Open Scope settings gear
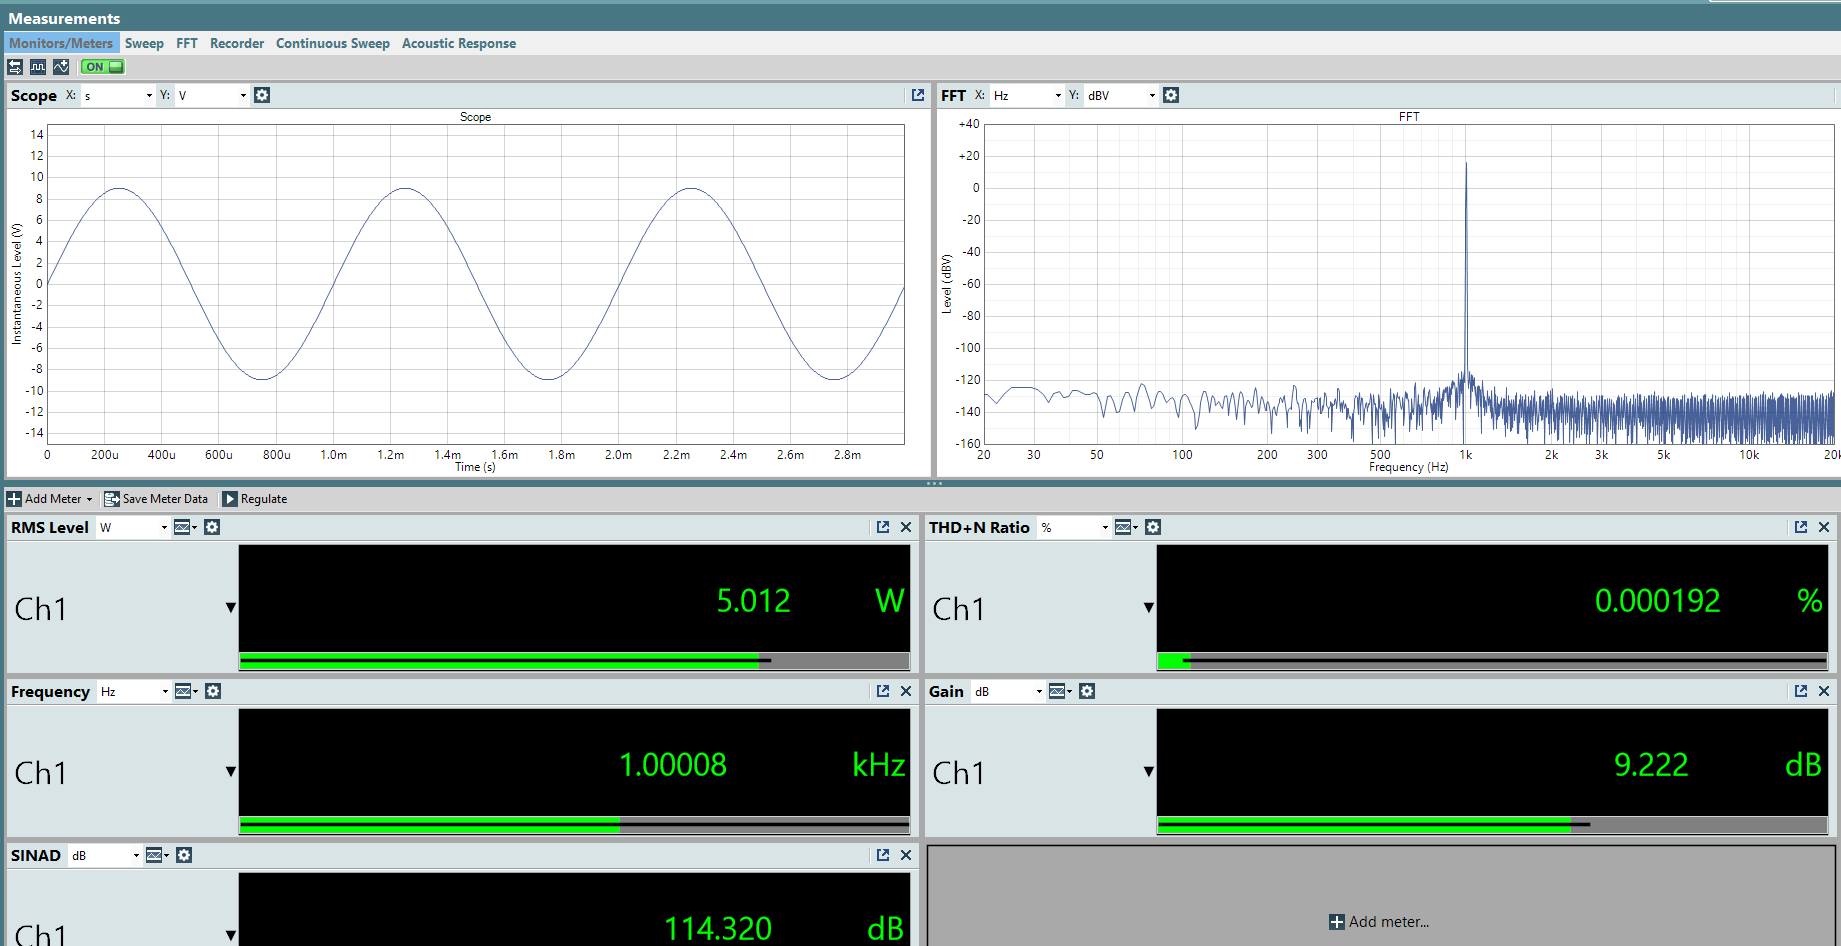The width and height of the screenshot is (1841, 946). point(262,95)
